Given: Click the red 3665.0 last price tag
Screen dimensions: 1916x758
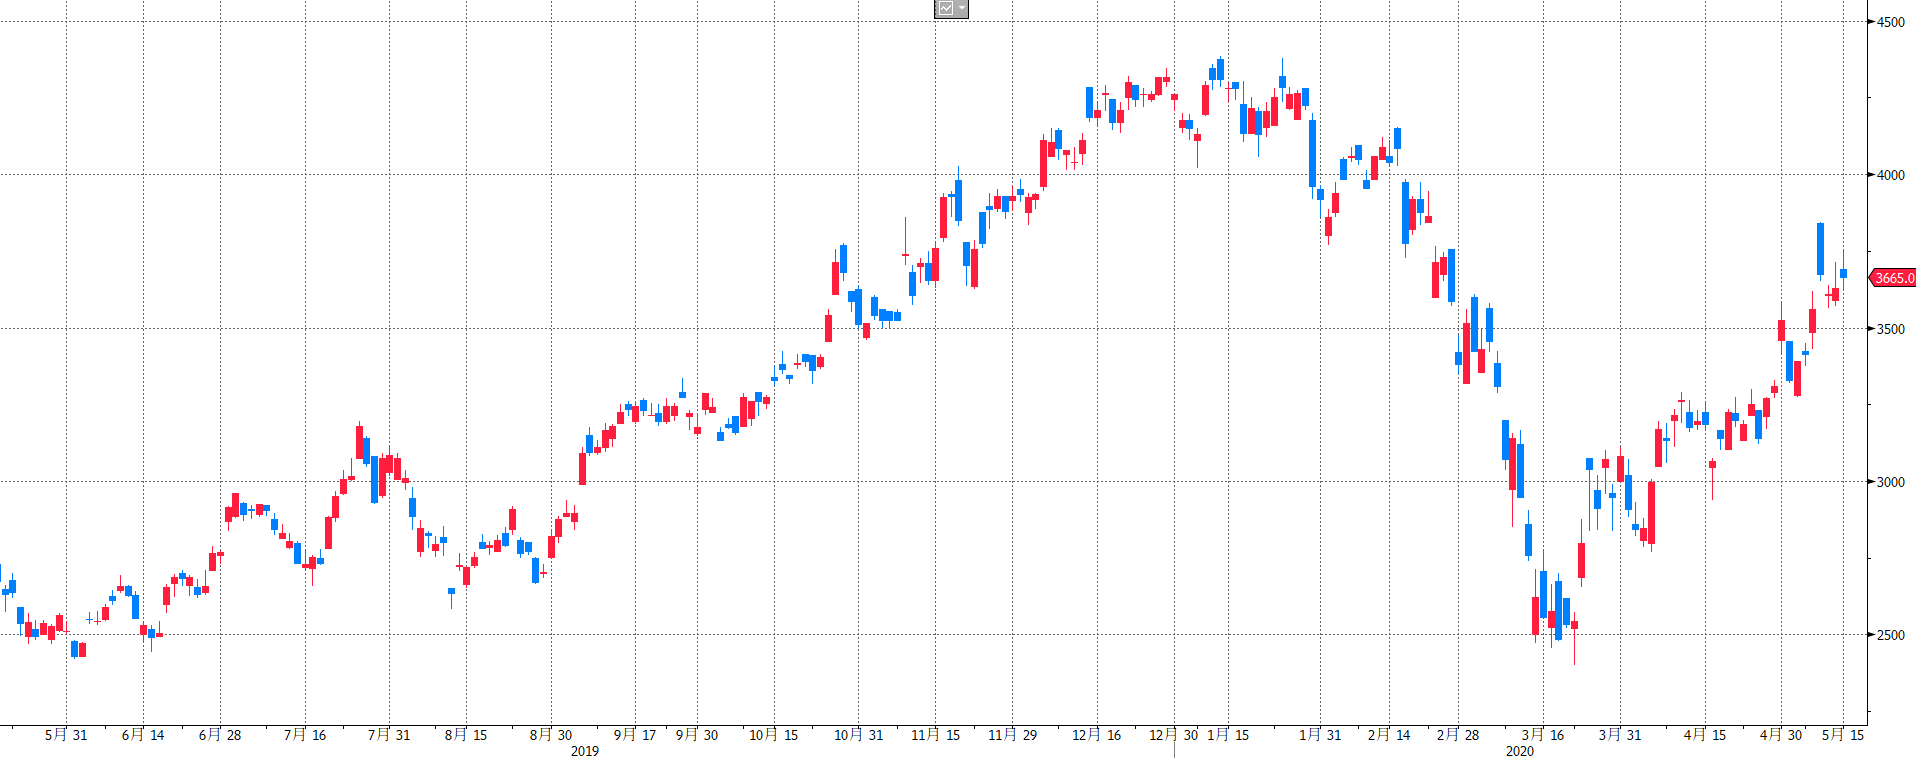Looking at the screenshot, I should coord(1893,278).
